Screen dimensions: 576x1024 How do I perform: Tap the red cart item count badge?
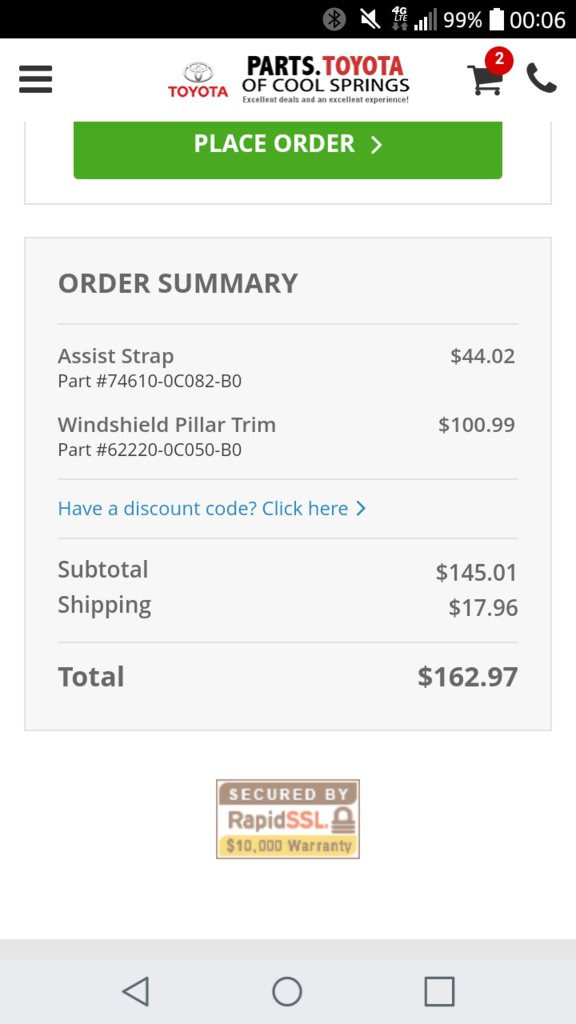coord(499,60)
